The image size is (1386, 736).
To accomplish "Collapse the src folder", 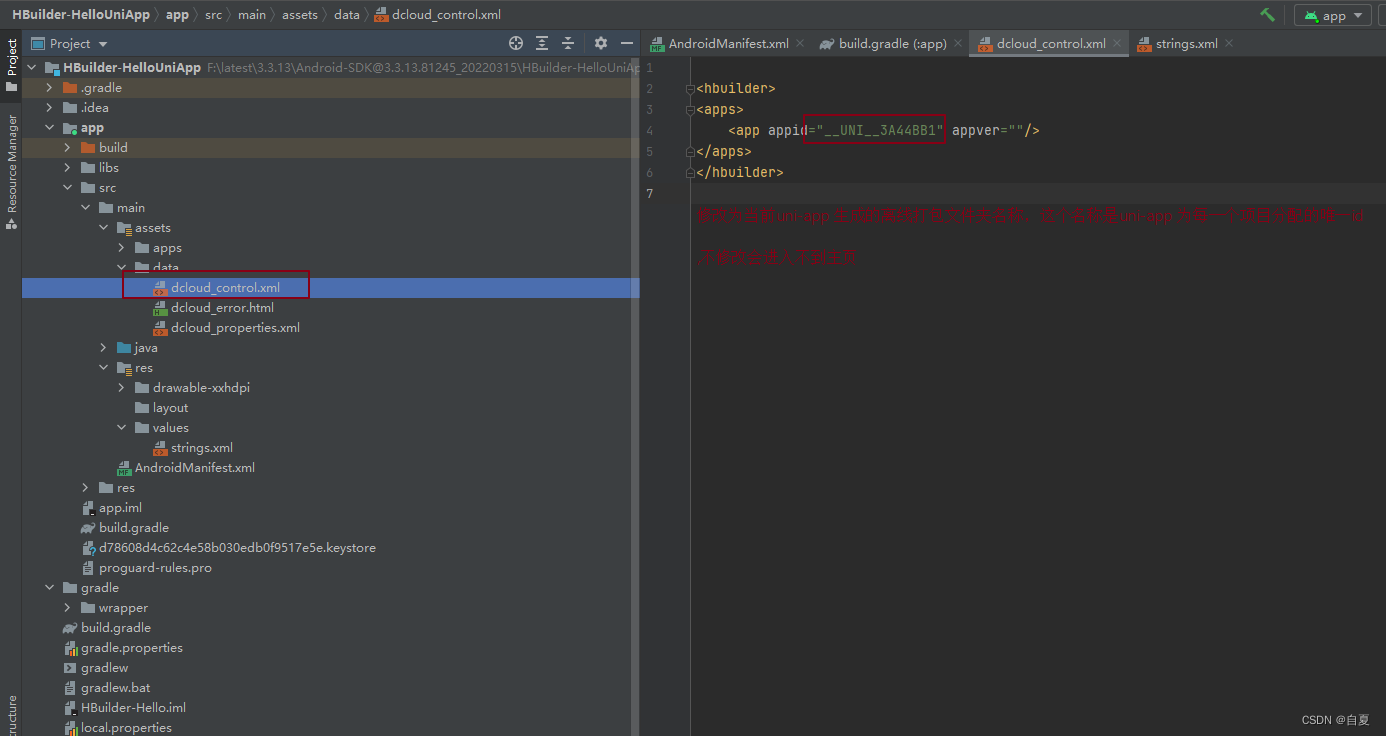I will pyautogui.click(x=68, y=188).
